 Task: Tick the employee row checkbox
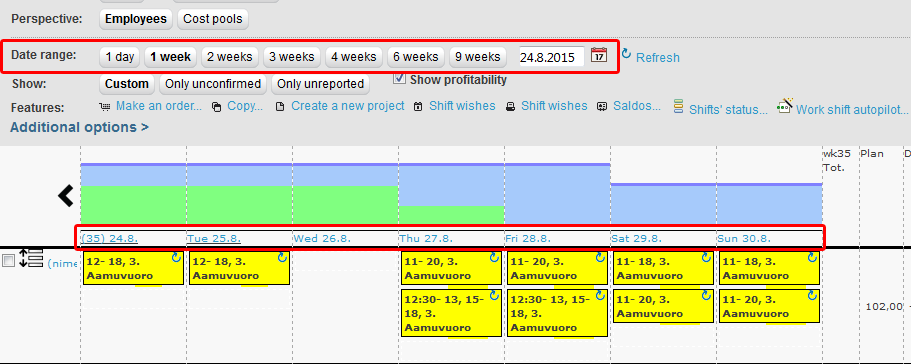pyautogui.click(x=9, y=261)
